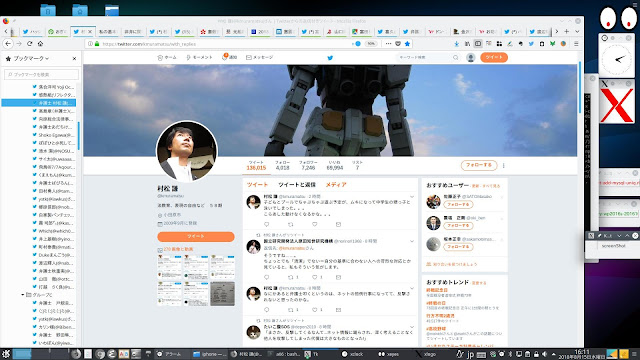This screenshot has height=360, width=640.
Task: Click フォローする button on profile bar
Action: tap(479, 165)
